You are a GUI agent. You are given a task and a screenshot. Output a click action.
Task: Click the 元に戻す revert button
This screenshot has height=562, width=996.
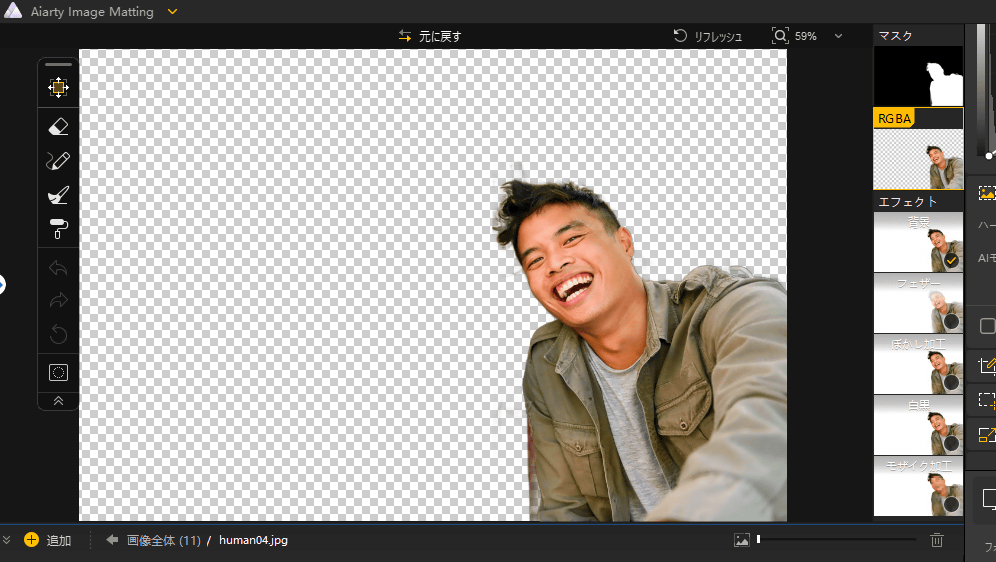[x=430, y=36]
